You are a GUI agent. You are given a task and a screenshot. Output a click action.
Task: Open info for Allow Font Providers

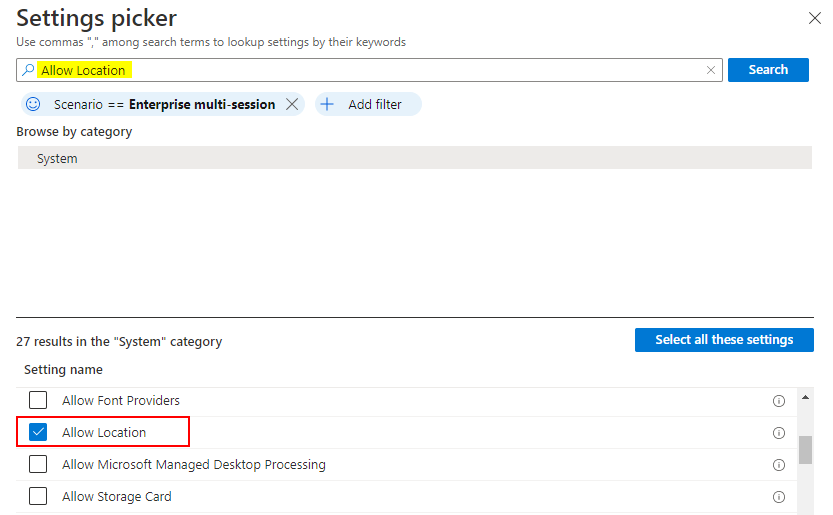click(778, 401)
